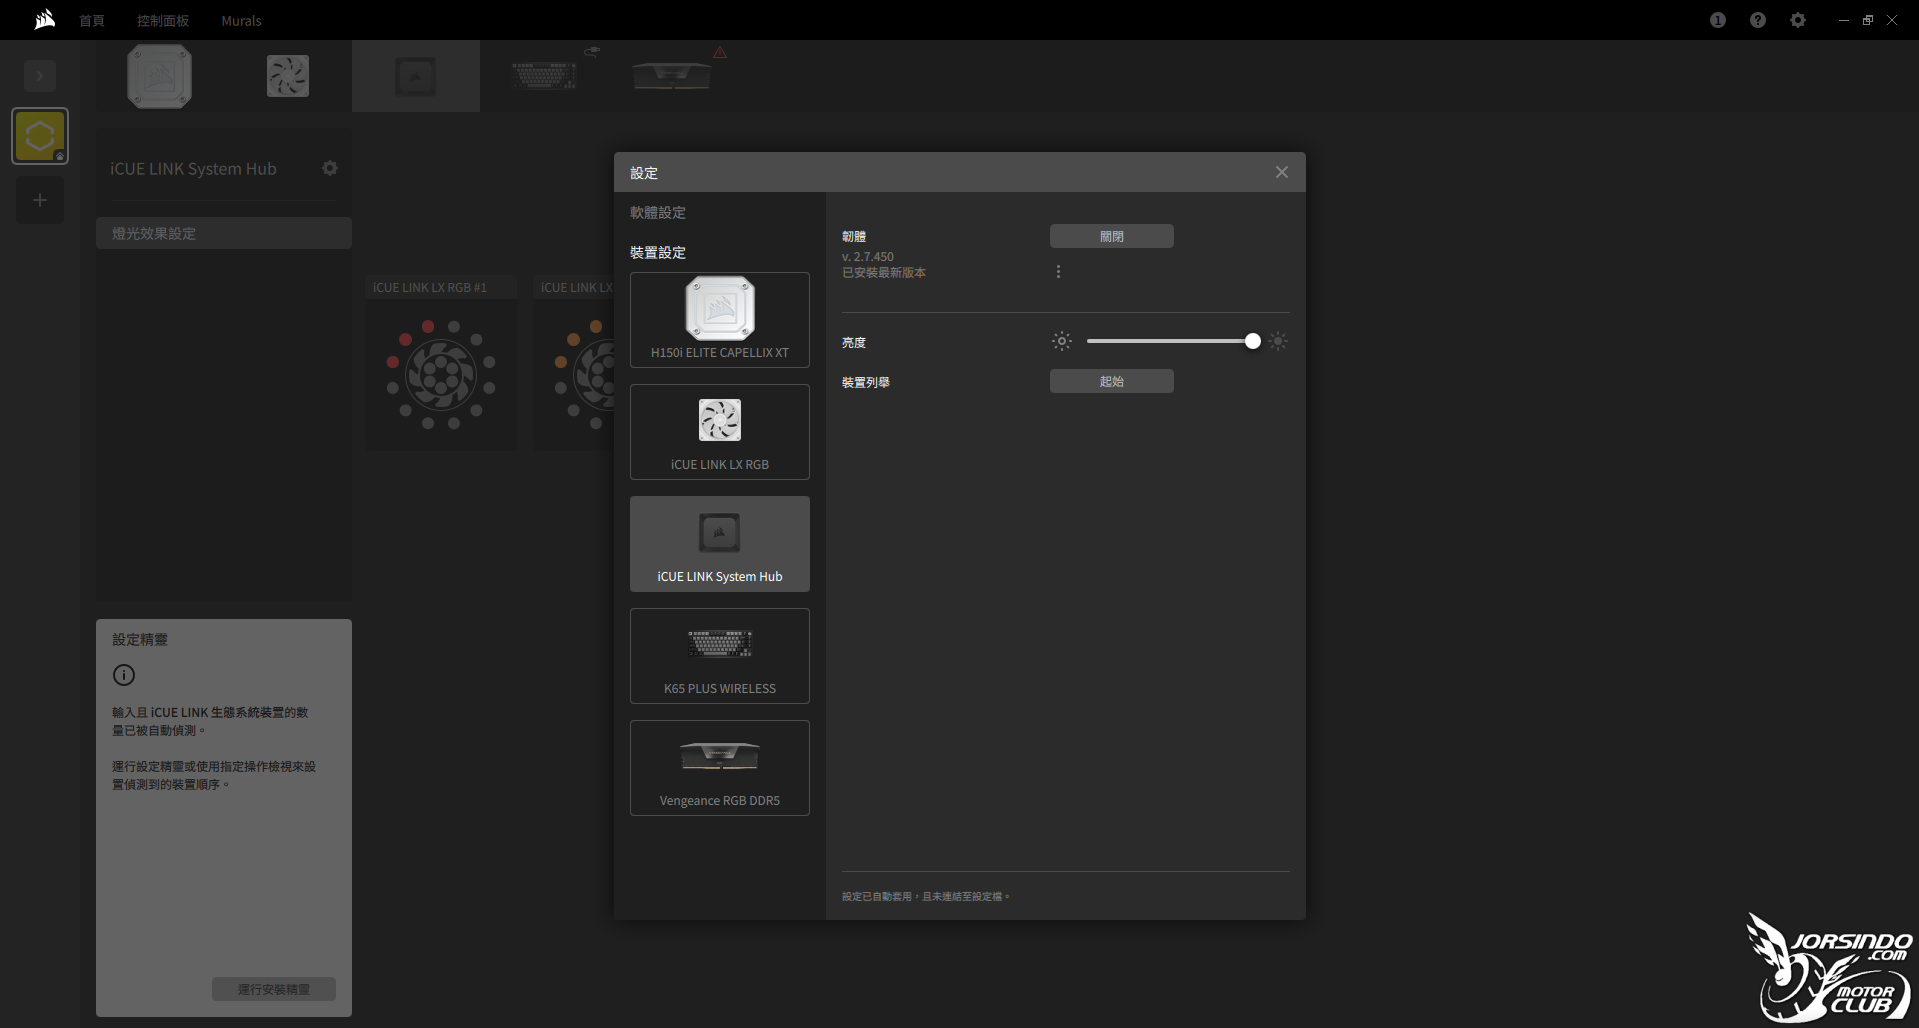Screen dimensions: 1919x1028
Task: Select the 裝置設定 section heading
Action: 658,252
